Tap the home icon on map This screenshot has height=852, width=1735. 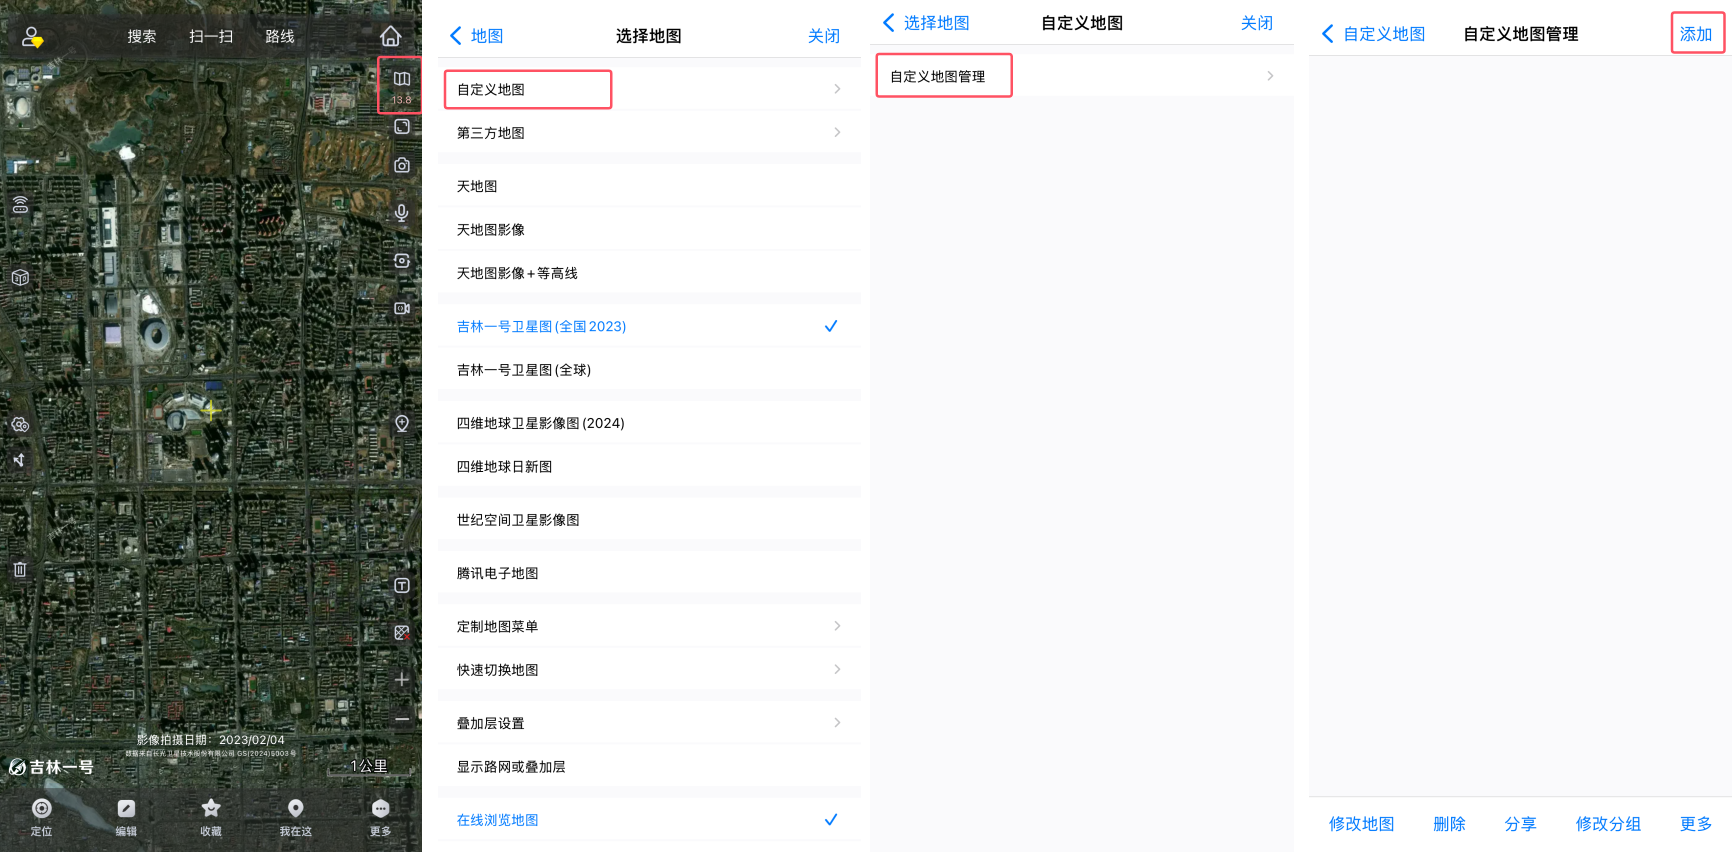391,36
